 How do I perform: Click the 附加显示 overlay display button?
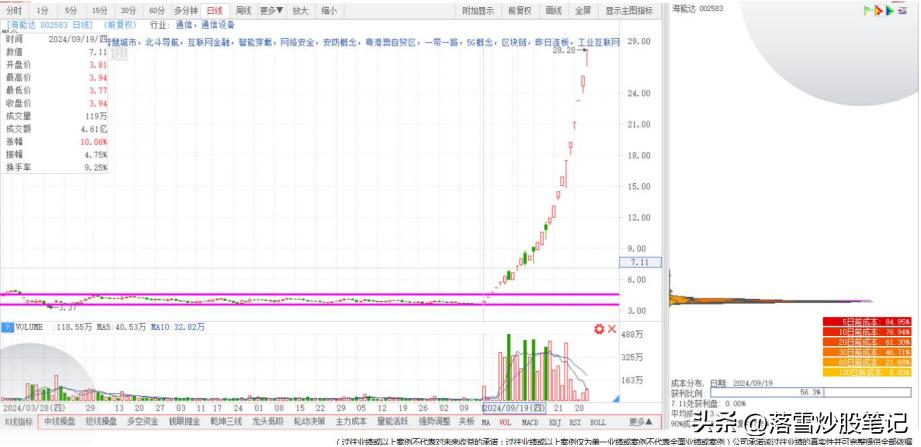click(x=478, y=11)
